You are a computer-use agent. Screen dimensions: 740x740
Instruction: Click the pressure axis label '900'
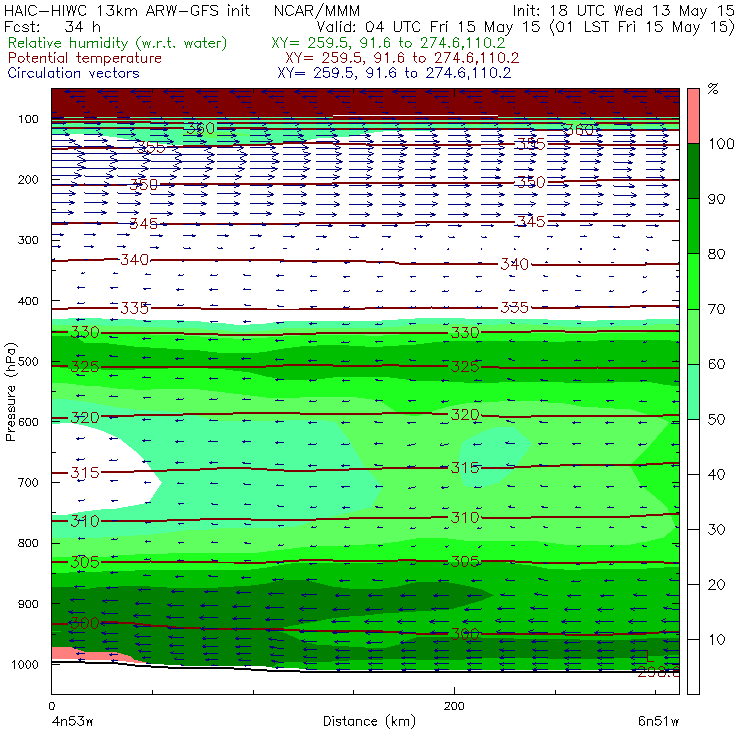[28, 604]
